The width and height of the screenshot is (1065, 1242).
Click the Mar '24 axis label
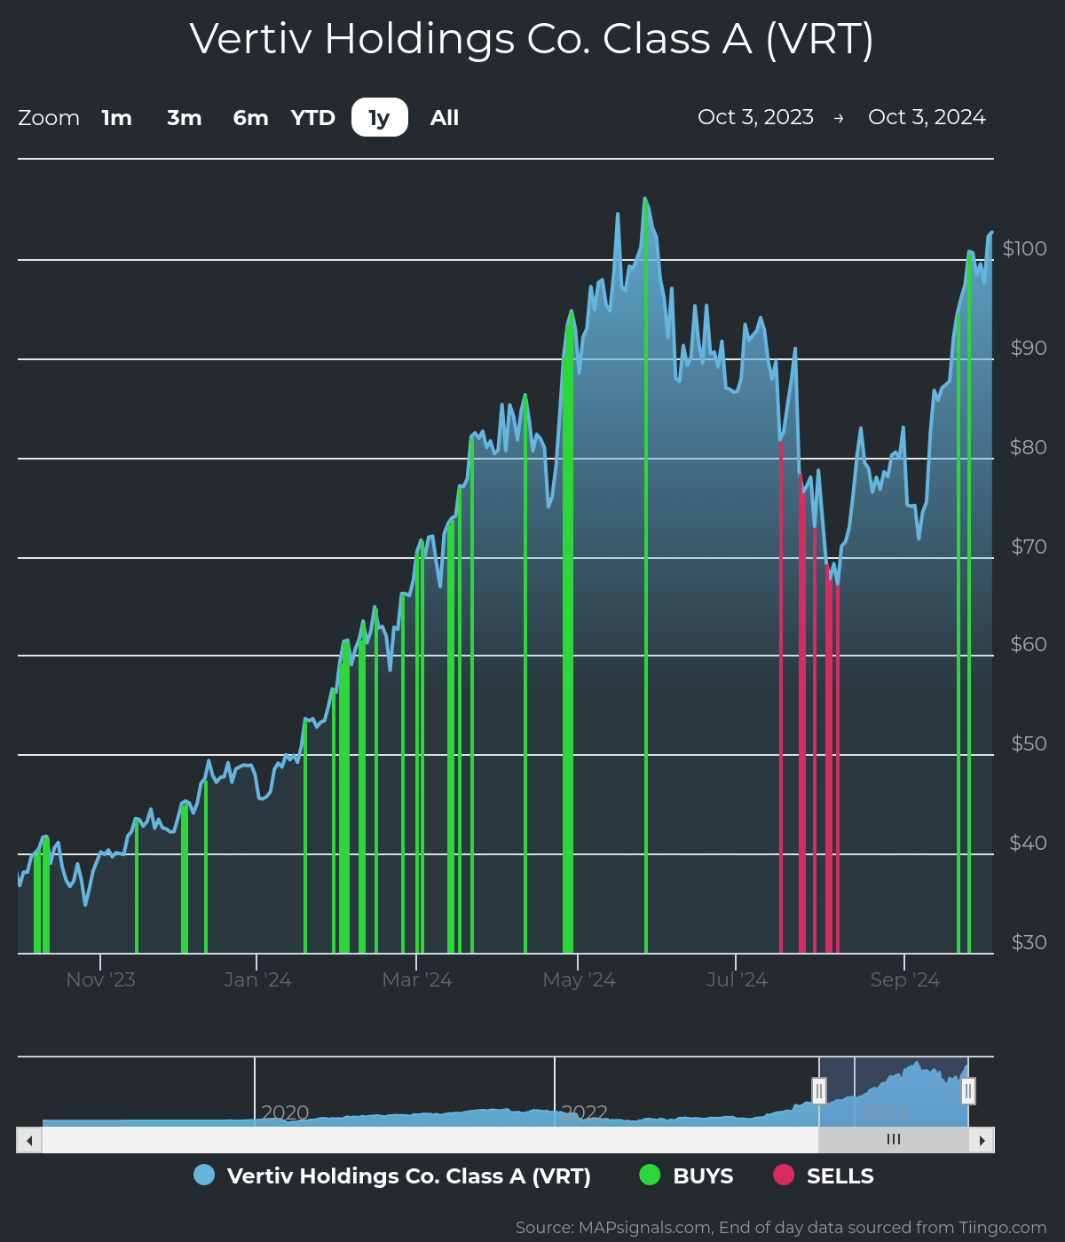(417, 980)
